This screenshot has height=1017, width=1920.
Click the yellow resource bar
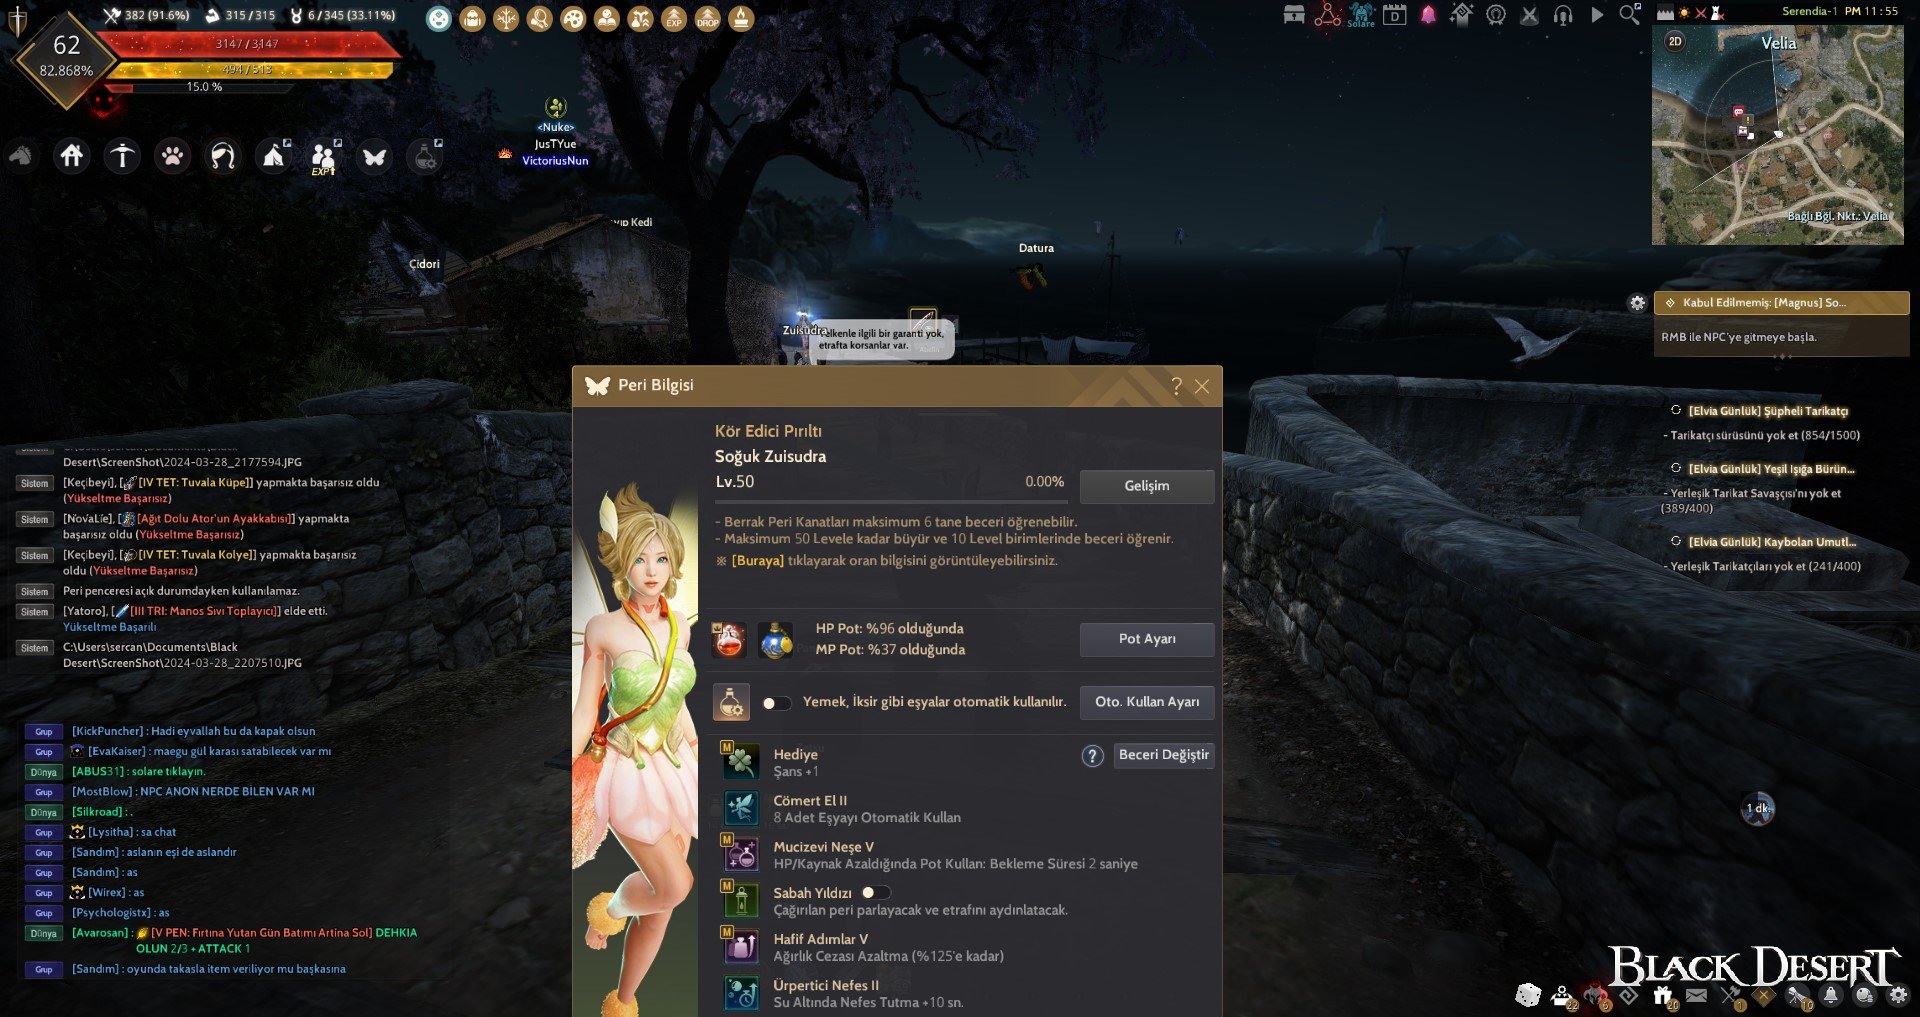tap(250, 70)
